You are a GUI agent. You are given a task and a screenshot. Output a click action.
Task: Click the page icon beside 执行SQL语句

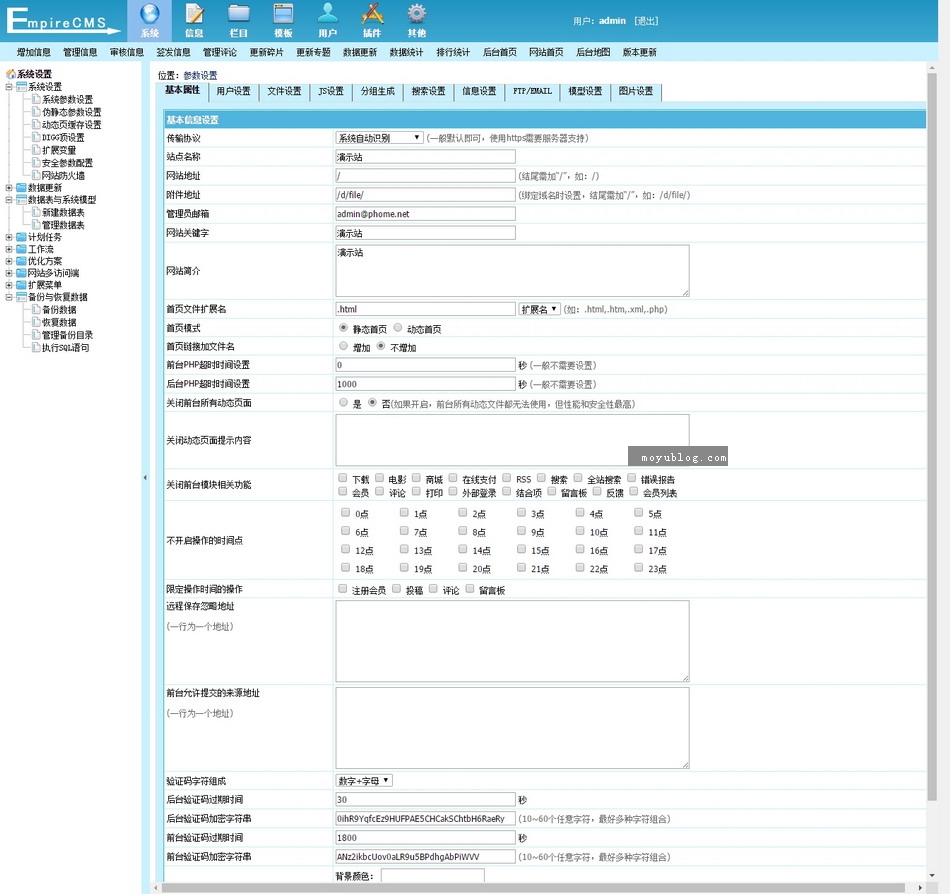(36, 347)
